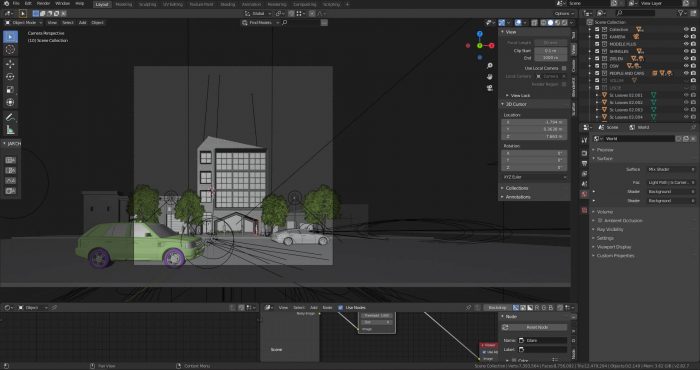Uncheck the PEOPLE AND CARS collection checkbox
700x370 pixels.
pos(597,73)
